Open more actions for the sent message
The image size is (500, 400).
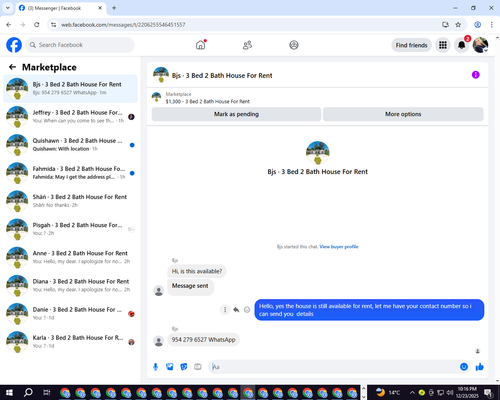coord(225,310)
